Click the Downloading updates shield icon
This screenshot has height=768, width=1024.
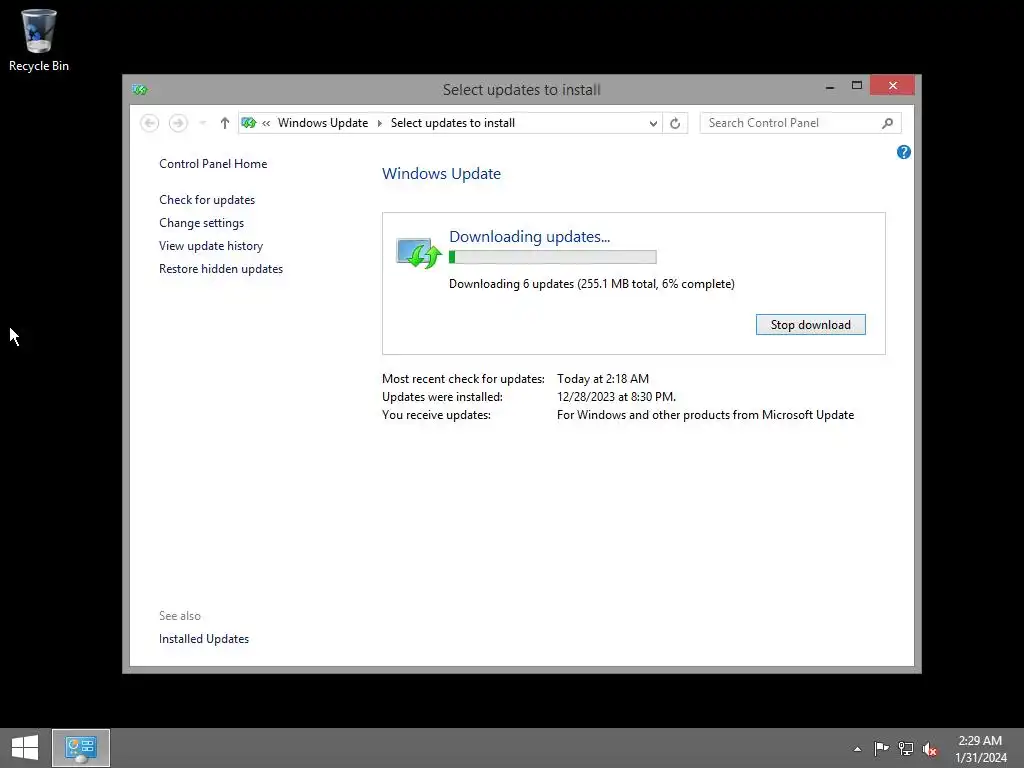tap(419, 253)
